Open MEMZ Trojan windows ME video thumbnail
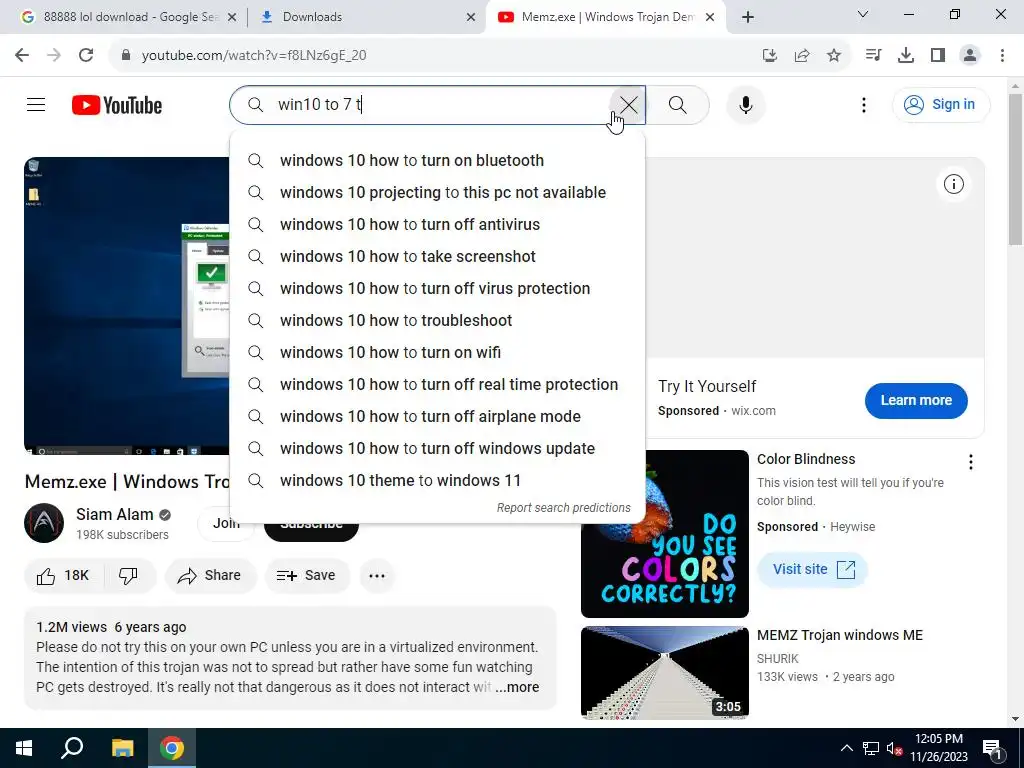 pyautogui.click(x=665, y=673)
